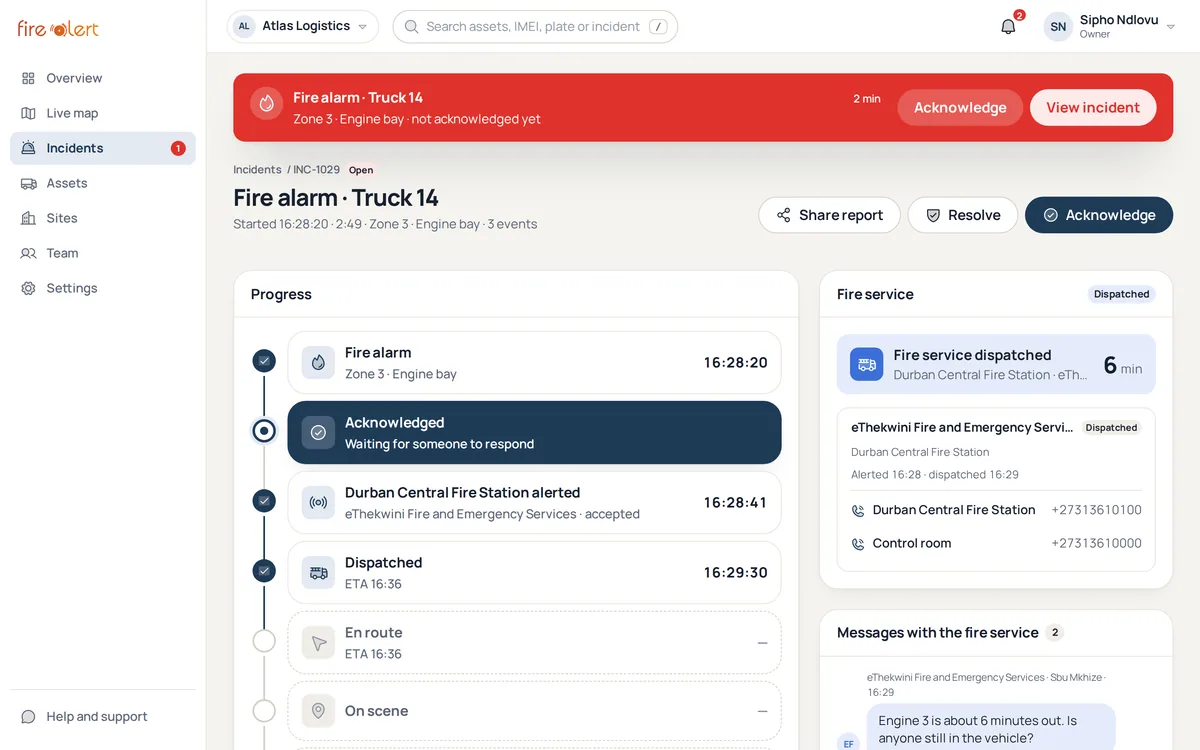Open Settings from the sidebar
Image resolution: width=1200 pixels, height=750 pixels.
[103, 288]
